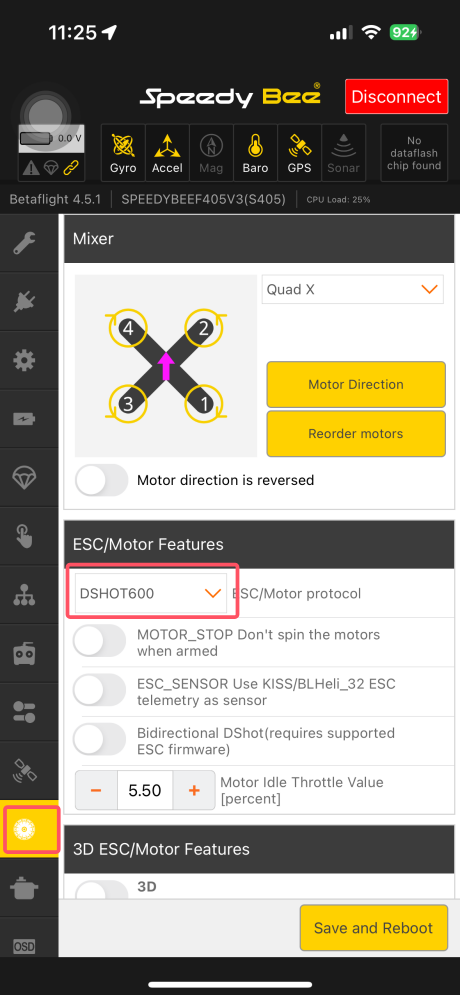Open the Quad X mixer dropdown

(x=352, y=289)
